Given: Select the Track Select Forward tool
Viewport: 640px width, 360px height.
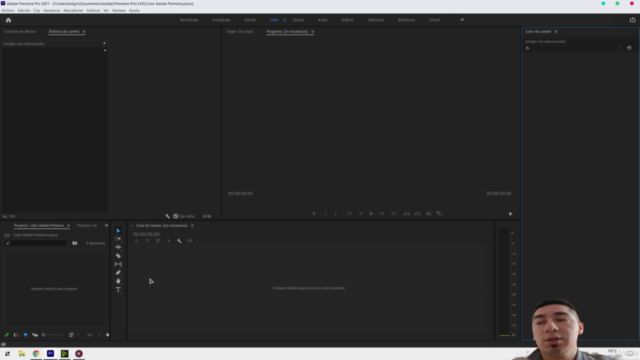Looking at the screenshot, I should point(118,239).
